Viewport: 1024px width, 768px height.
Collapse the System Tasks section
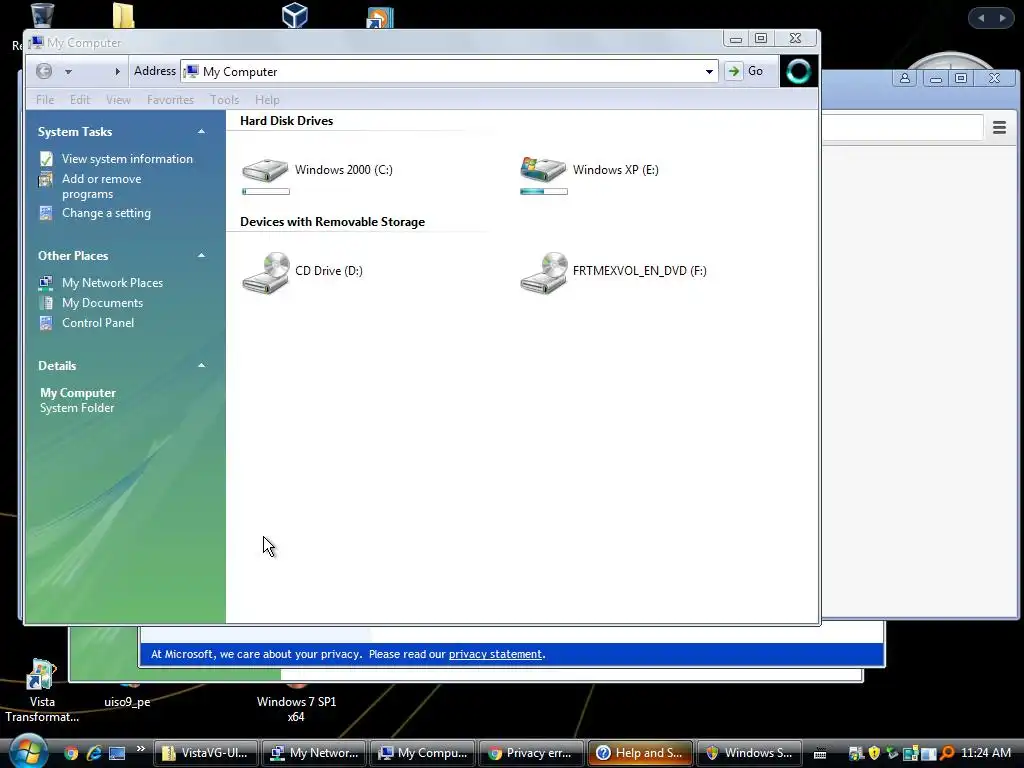tap(201, 131)
